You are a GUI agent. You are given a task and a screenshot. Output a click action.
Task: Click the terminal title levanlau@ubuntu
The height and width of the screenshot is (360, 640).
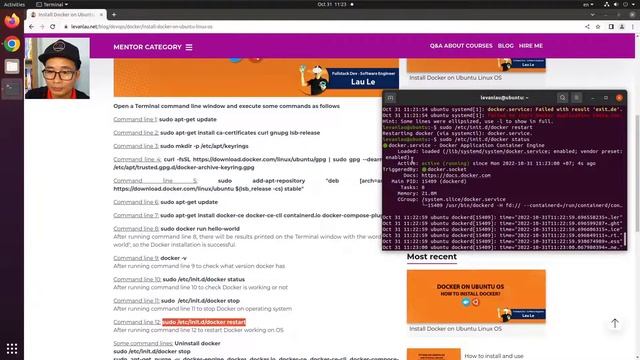coord(503,98)
